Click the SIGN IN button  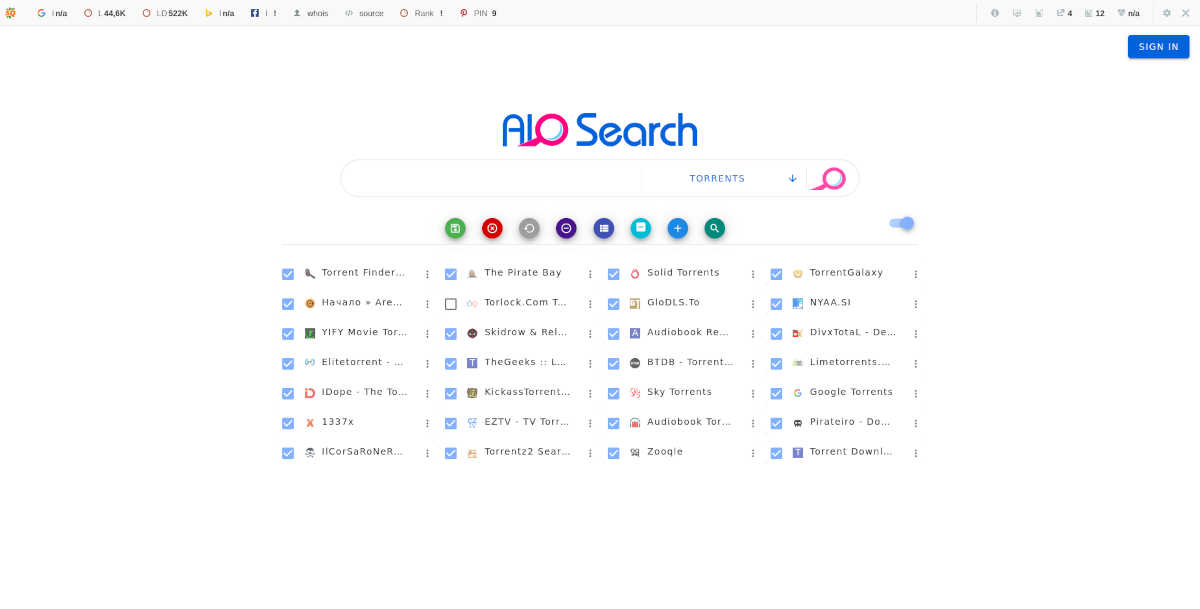1158,47
